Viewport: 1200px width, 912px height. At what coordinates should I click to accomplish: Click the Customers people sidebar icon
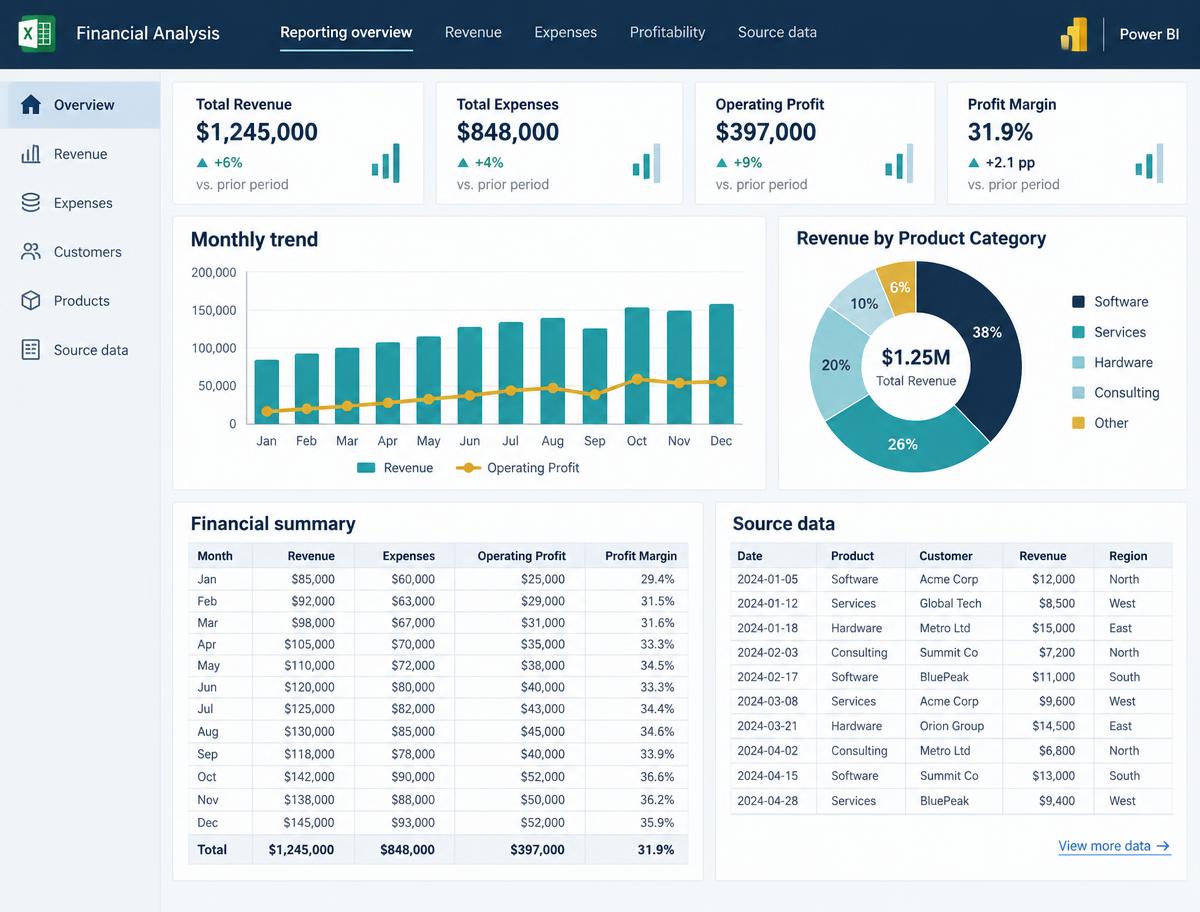[x=31, y=252]
